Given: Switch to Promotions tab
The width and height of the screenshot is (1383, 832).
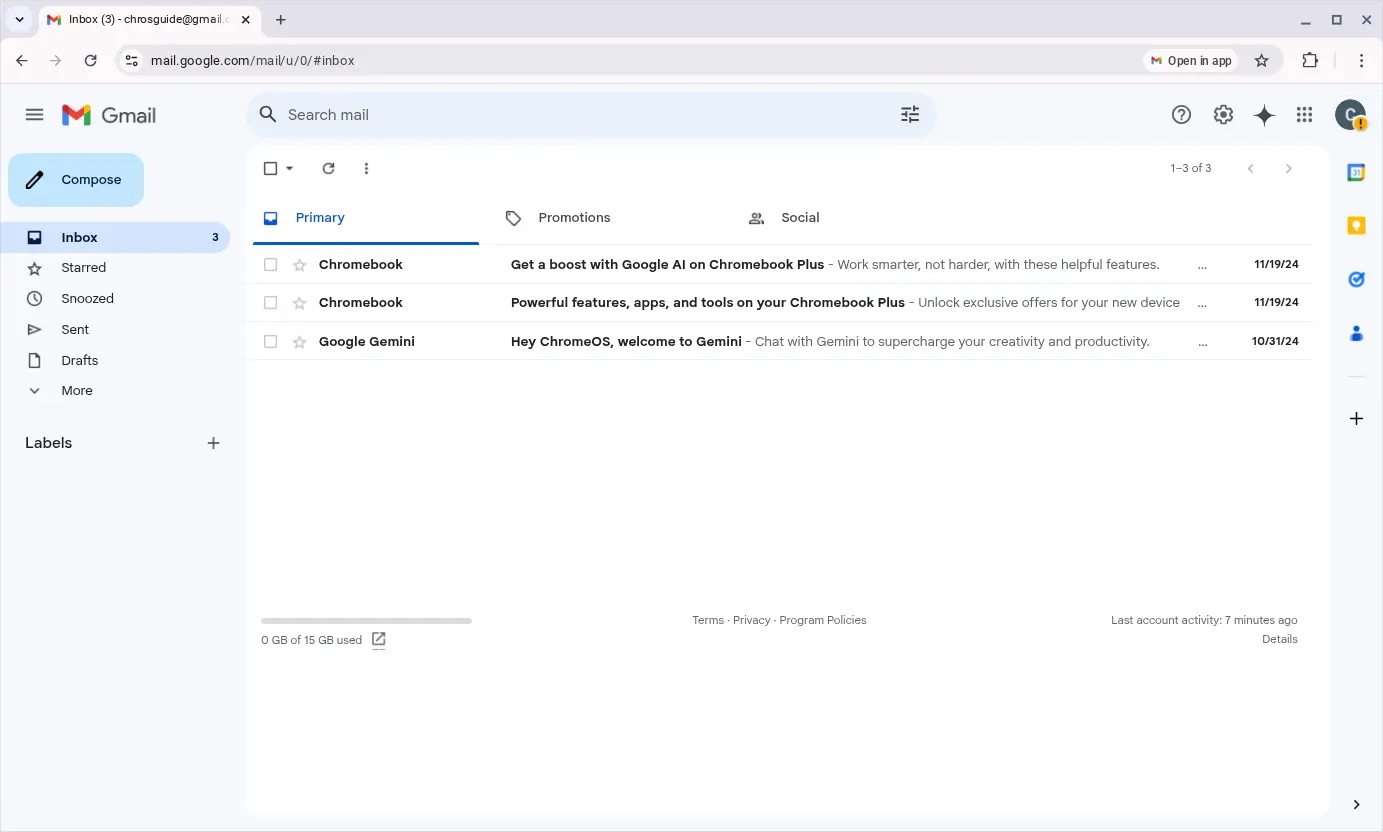Looking at the screenshot, I should 573,218.
